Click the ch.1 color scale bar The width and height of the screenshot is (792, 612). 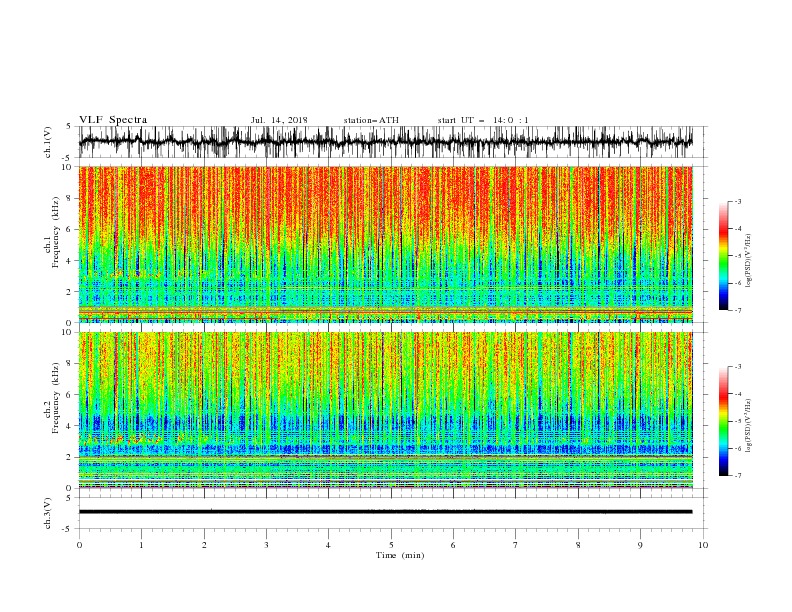tap(723, 256)
